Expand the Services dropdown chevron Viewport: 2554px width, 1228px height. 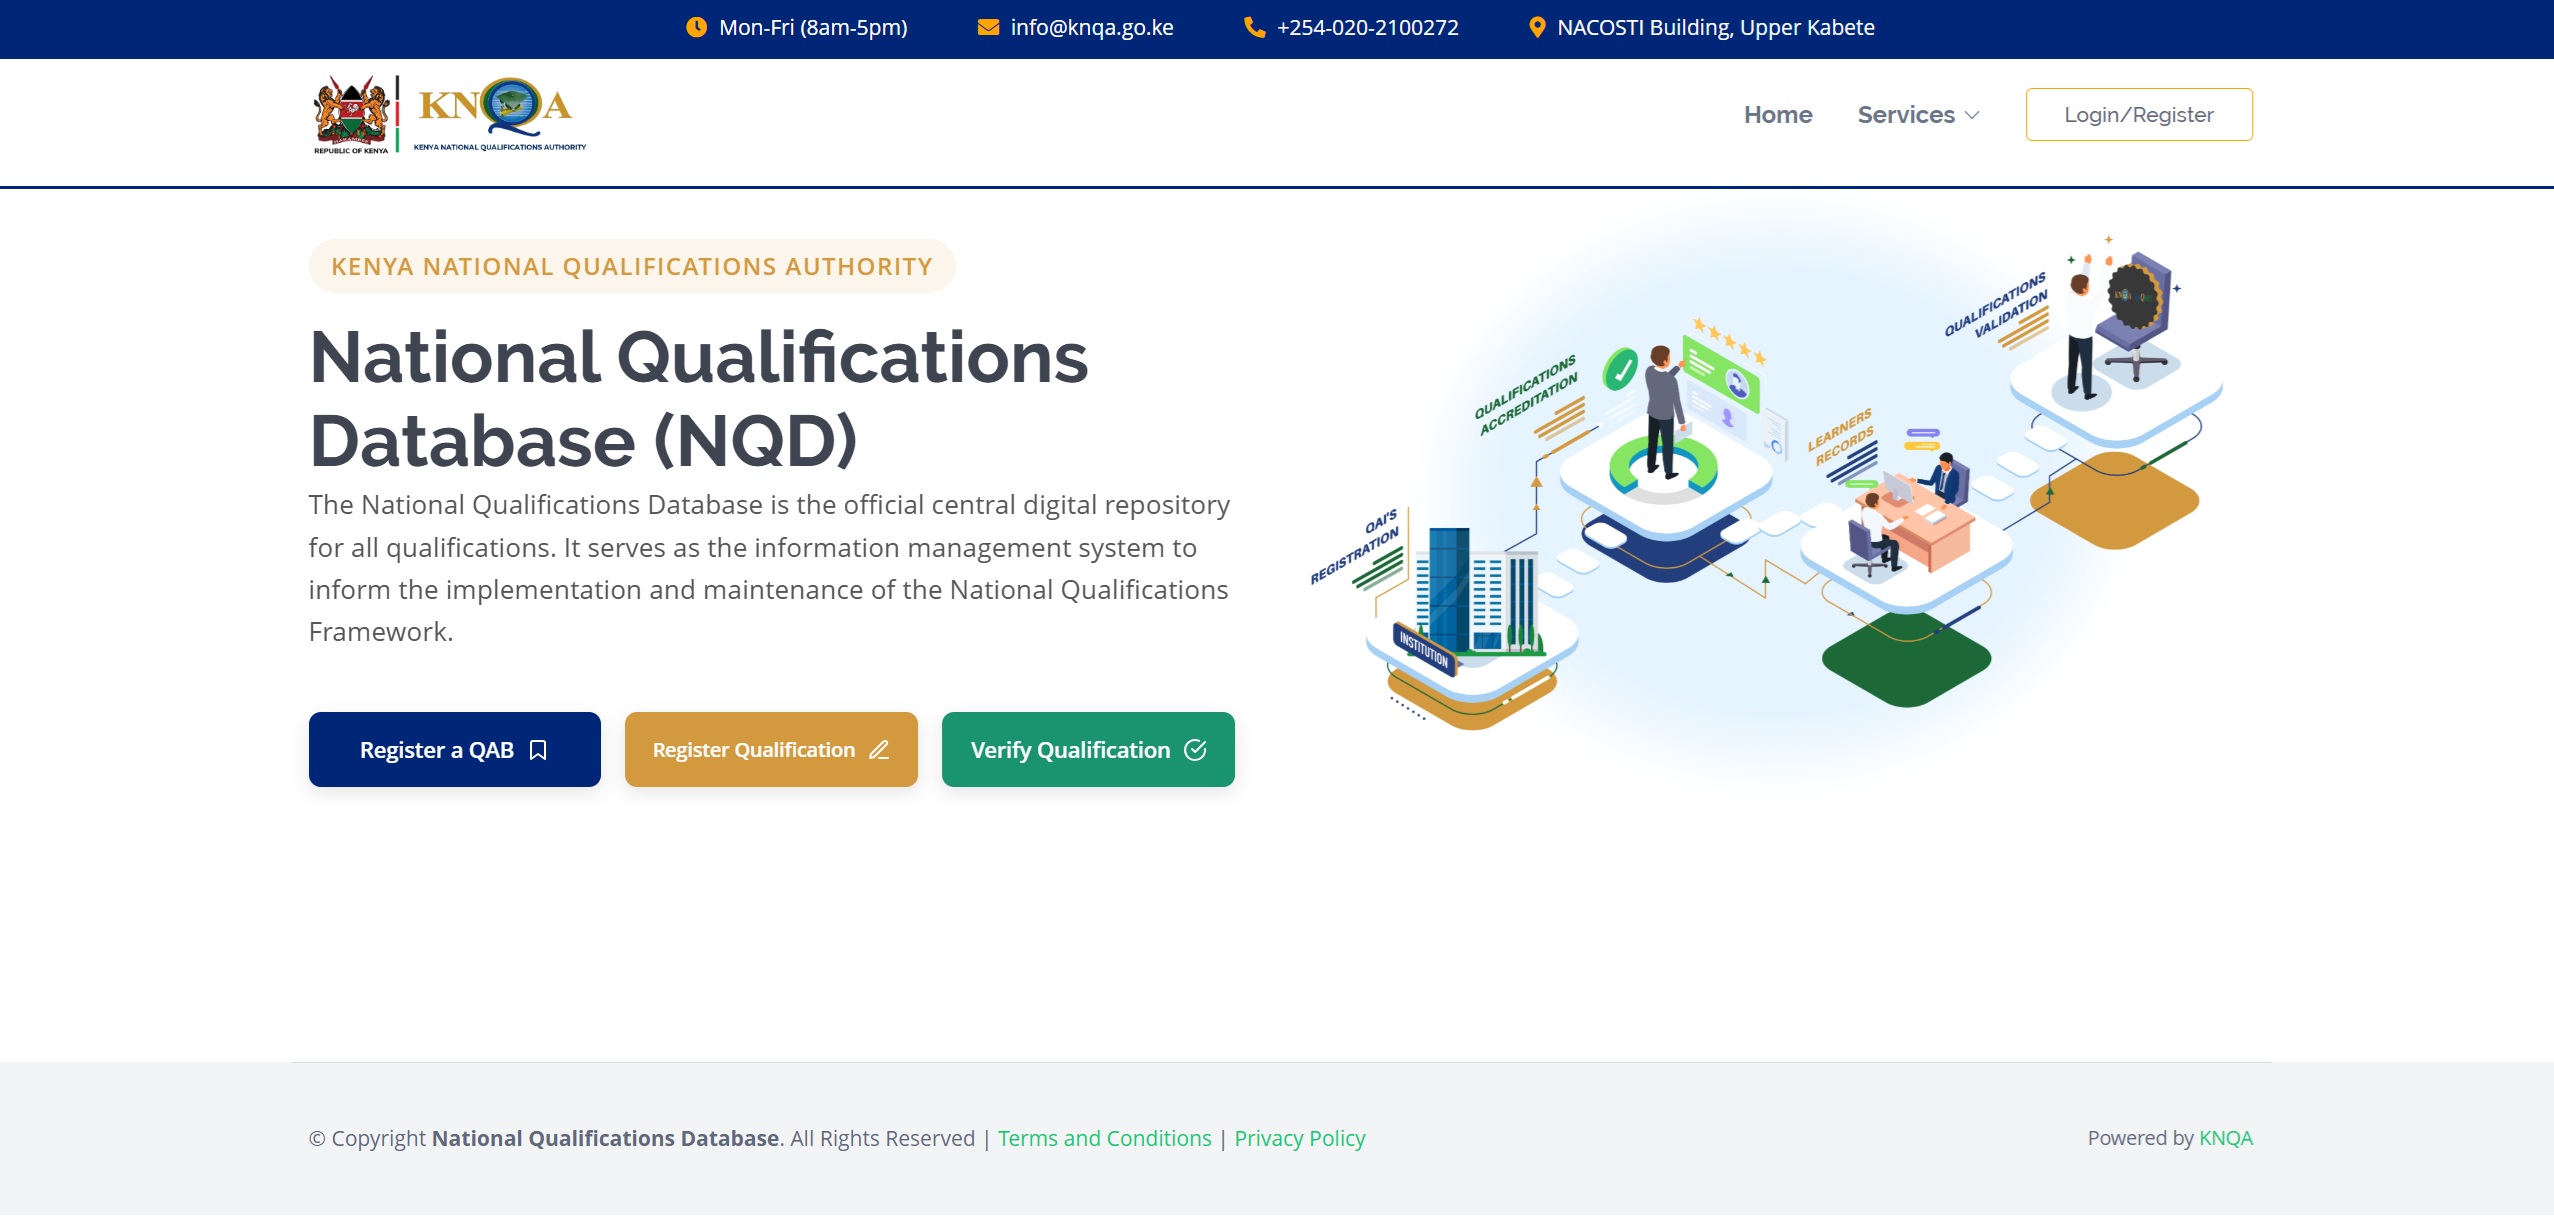click(x=1972, y=116)
